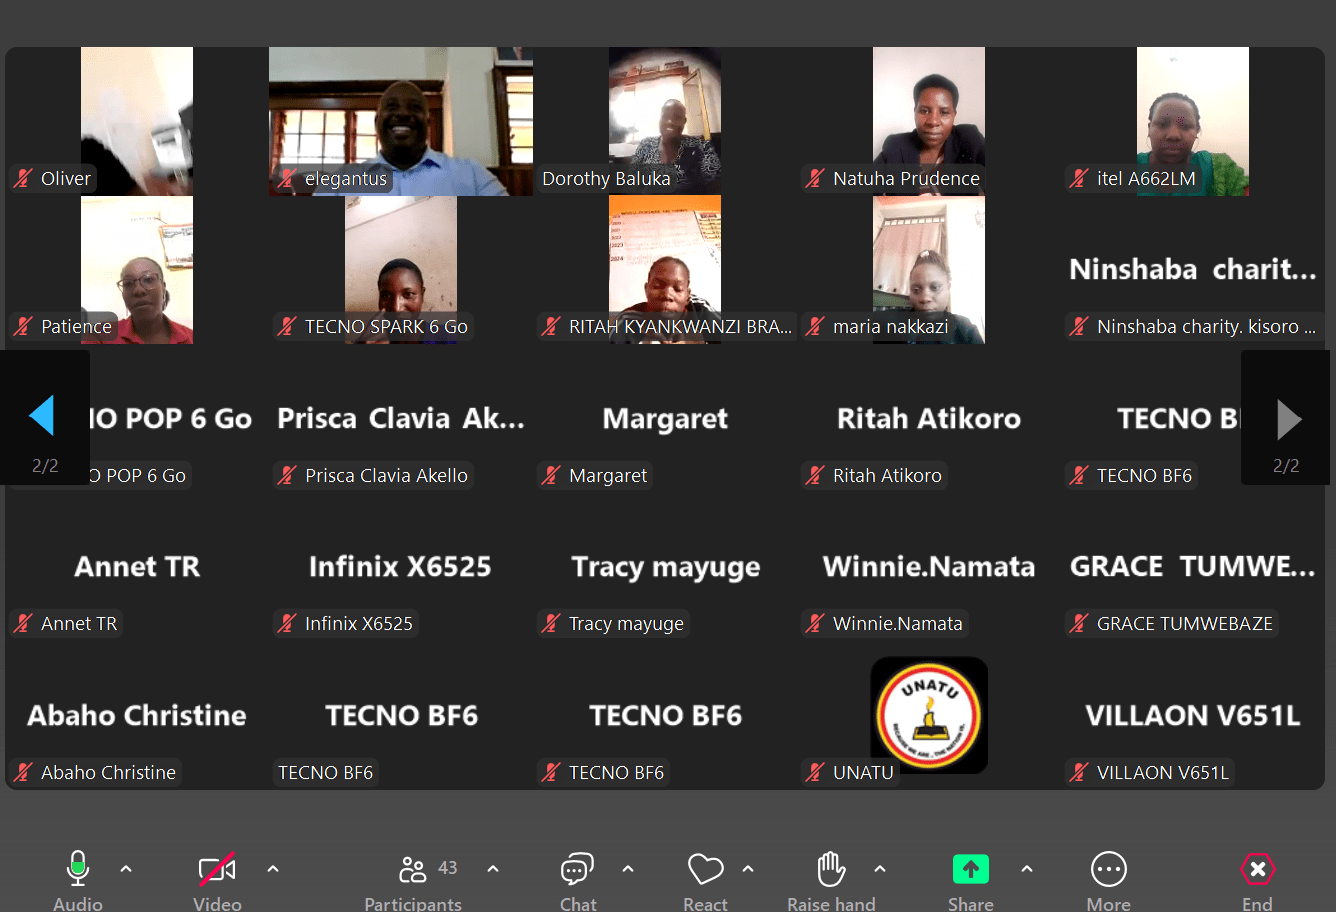
Task: Go to previous page with blue left arrow
Action: click(42, 416)
